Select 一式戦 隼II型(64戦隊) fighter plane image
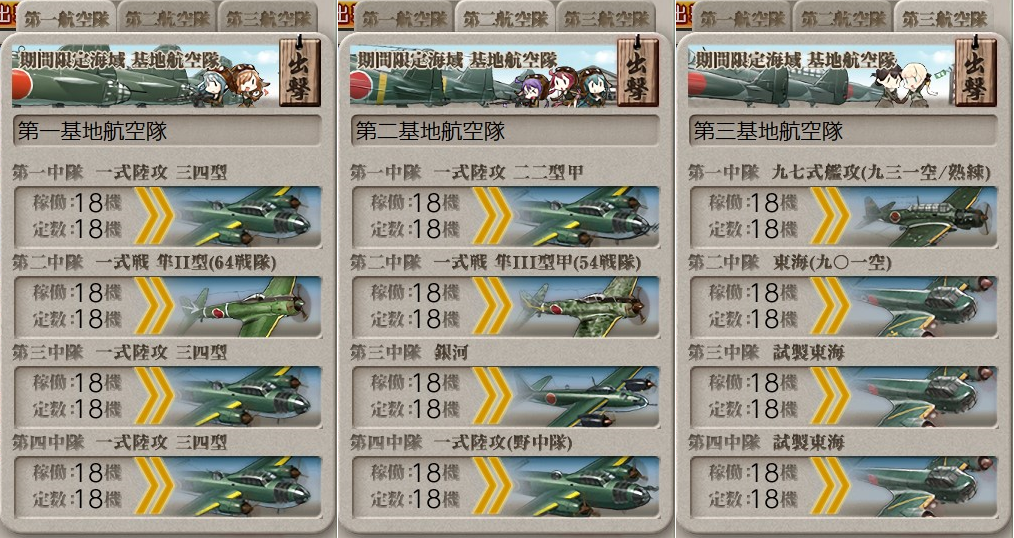The width and height of the screenshot is (1014, 538). pyautogui.click(x=248, y=307)
